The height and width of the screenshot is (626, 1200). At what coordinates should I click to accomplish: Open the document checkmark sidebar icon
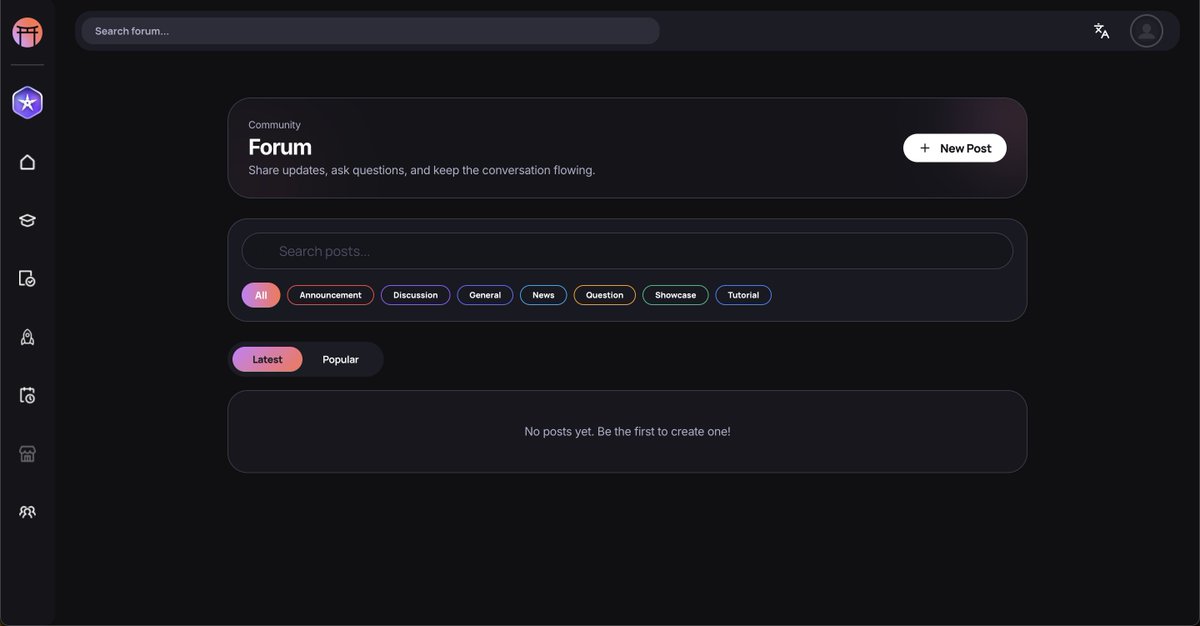(x=27, y=279)
